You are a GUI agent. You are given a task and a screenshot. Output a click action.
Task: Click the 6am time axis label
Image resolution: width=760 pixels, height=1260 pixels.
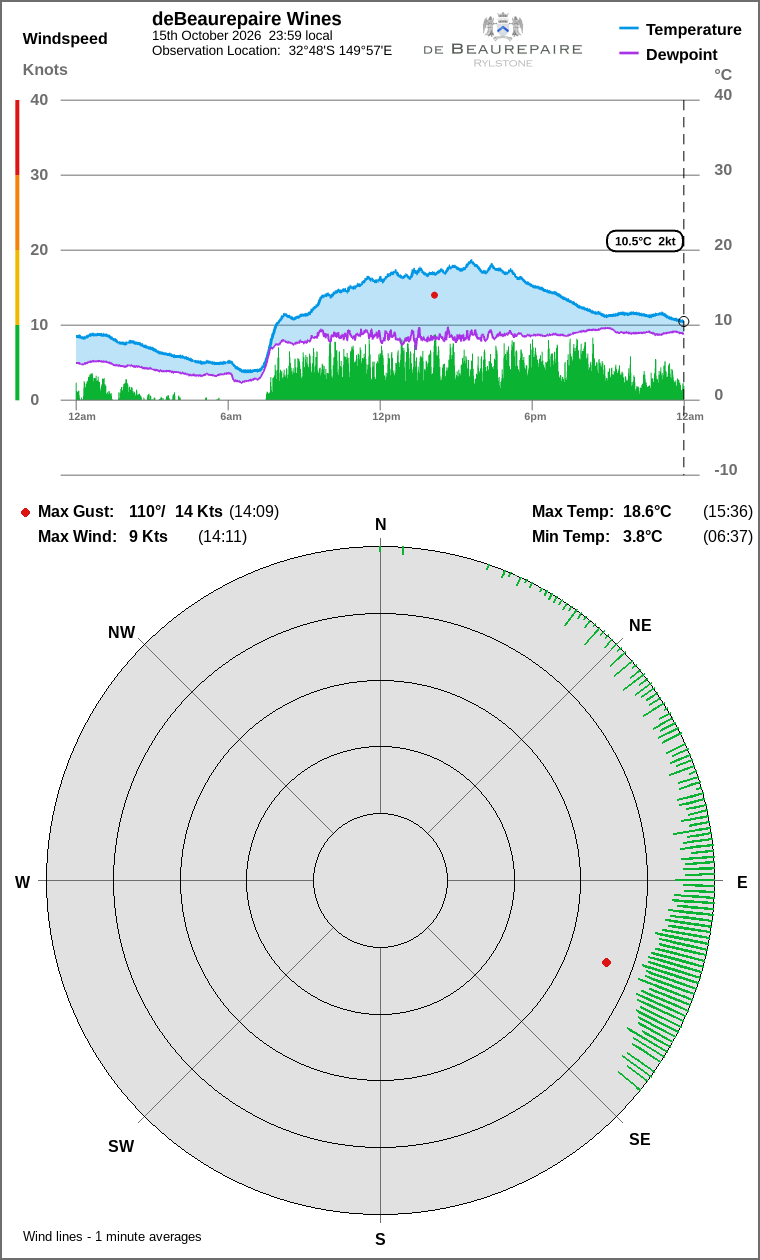click(x=231, y=416)
